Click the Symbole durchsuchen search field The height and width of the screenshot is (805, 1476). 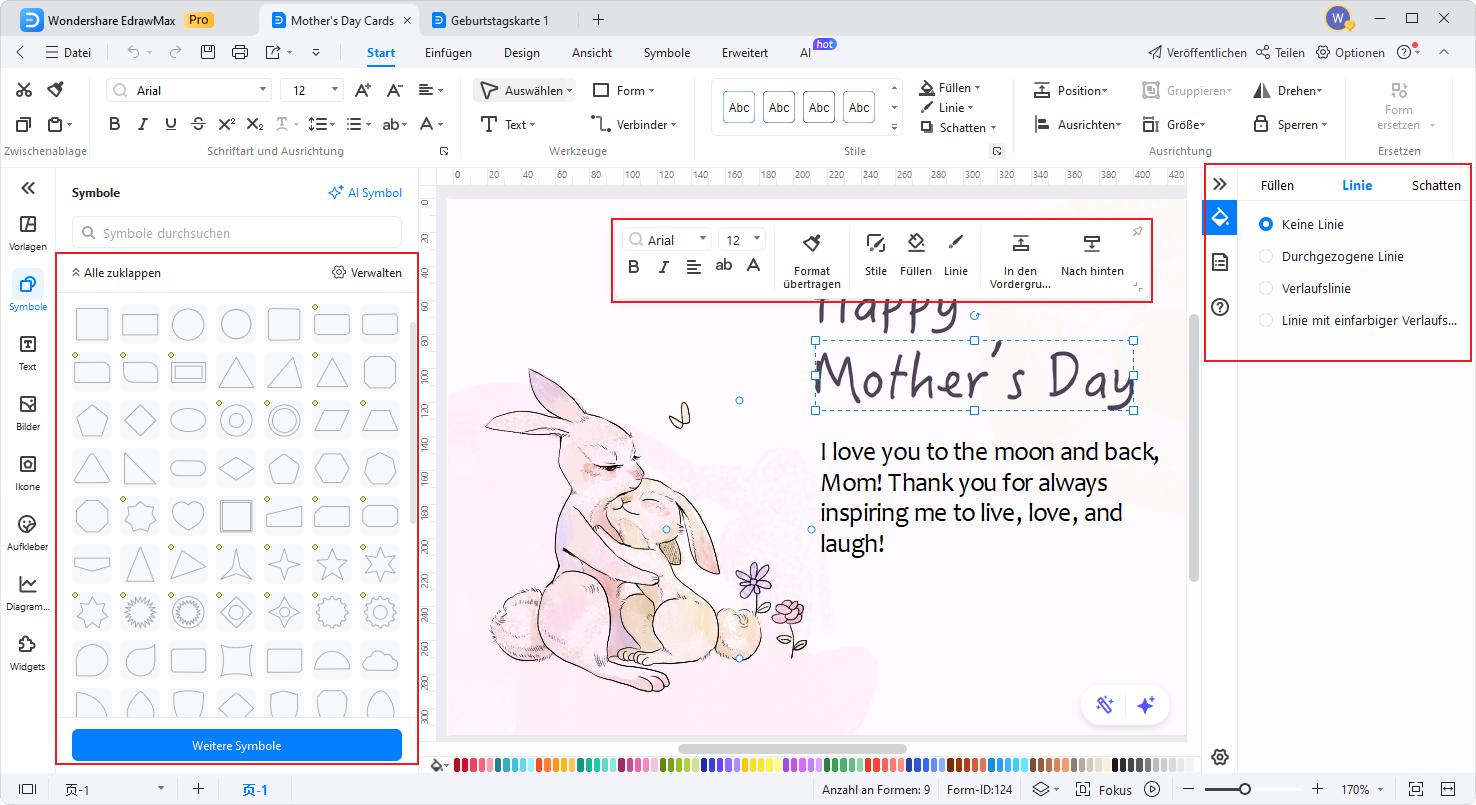click(x=237, y=233)
